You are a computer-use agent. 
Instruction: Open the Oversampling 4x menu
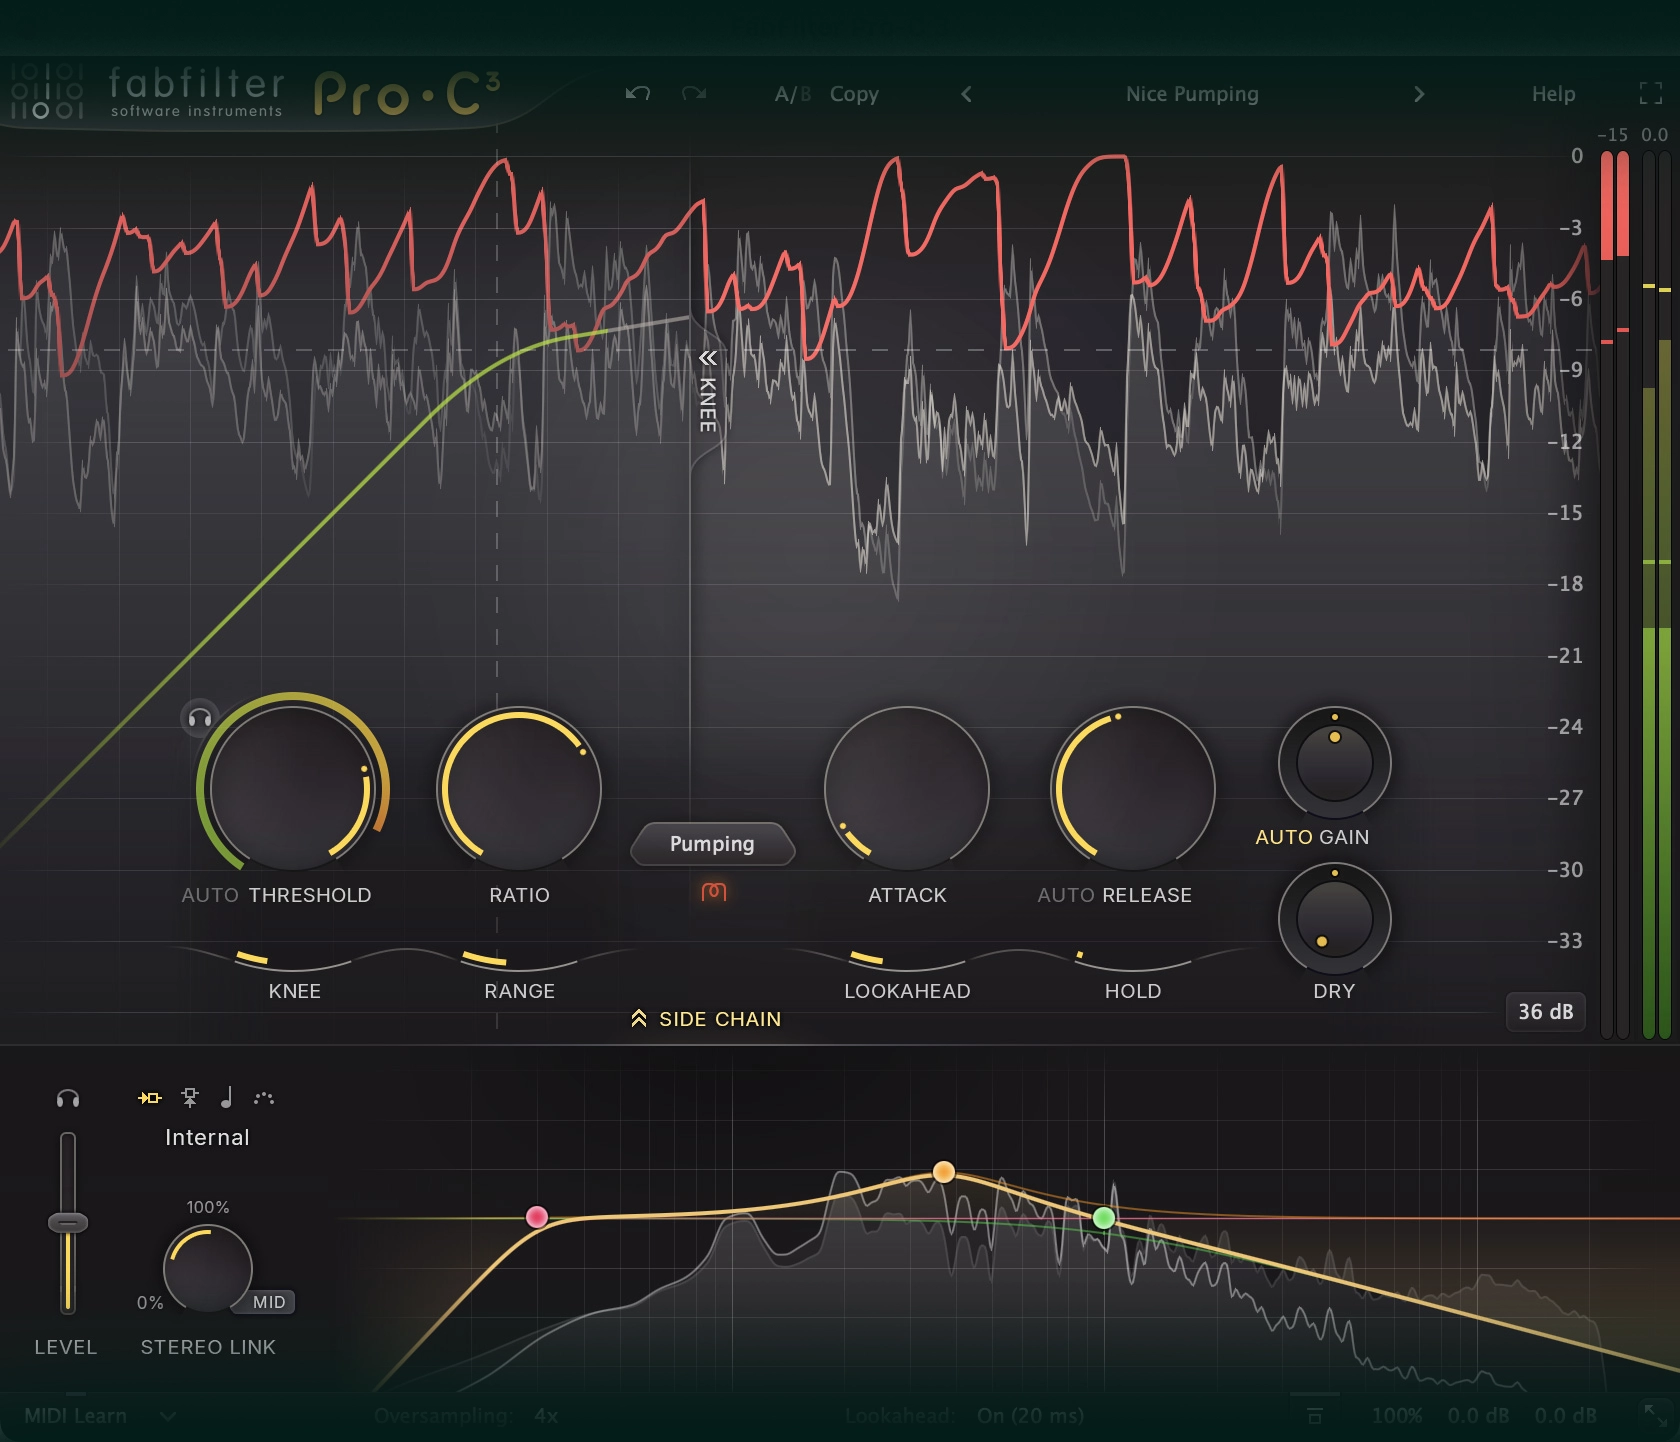pyautogui.click(x=466, y=1416)
